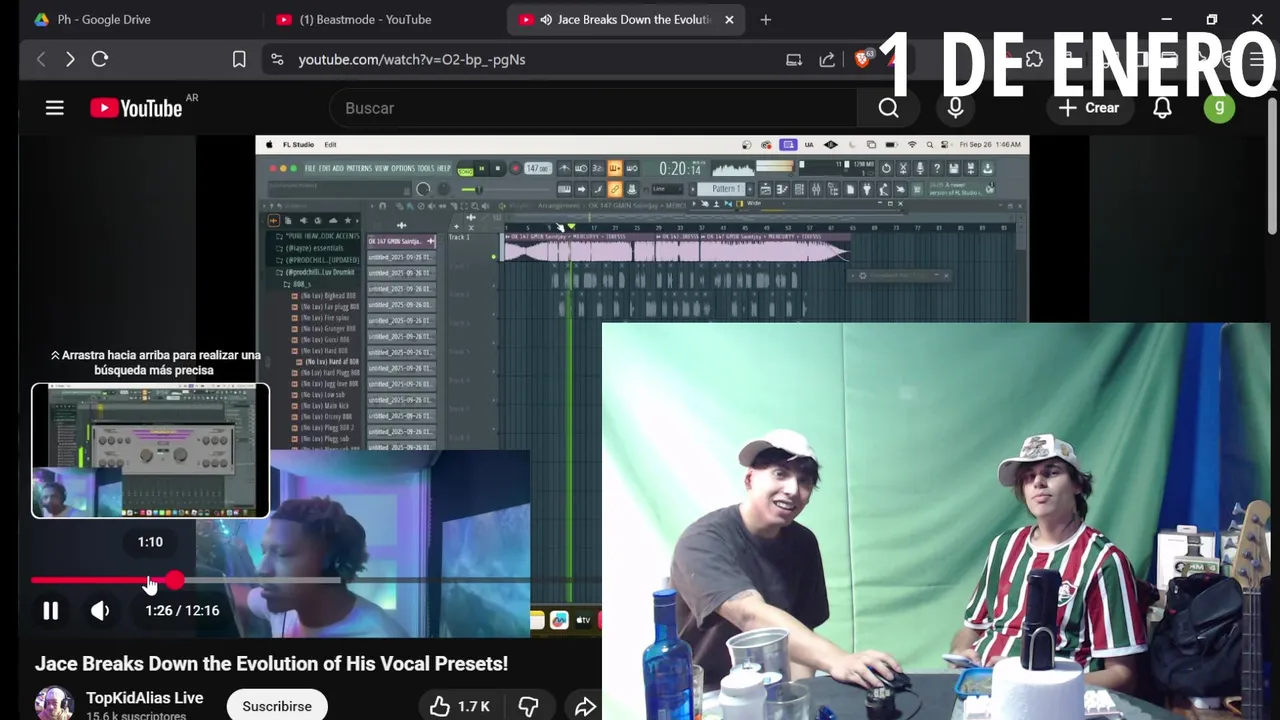
Task: Start voice search with microphone icon
Action: [x=955, y=108]
